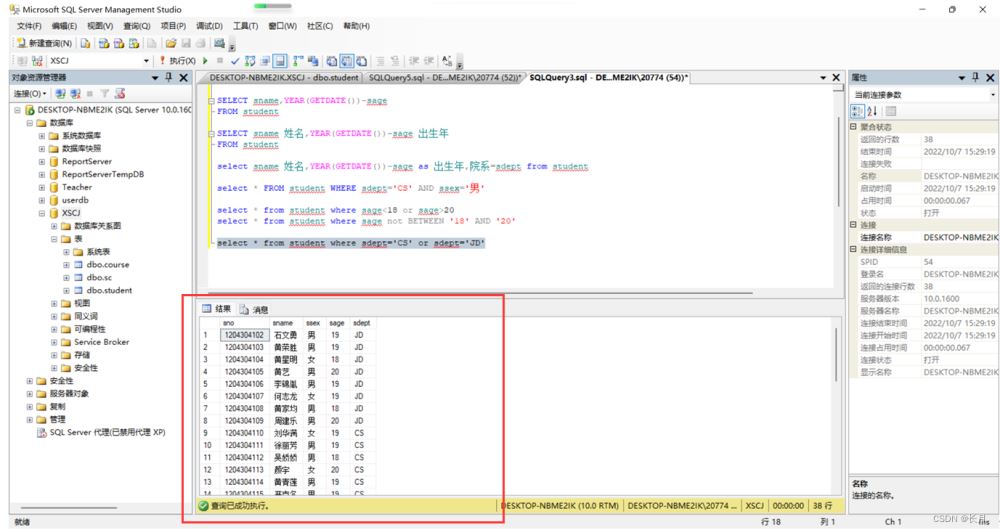Select dbo.student table in the tree
Image resolution: width=1000 pixels, height=530 pixels.
point(109,290)
